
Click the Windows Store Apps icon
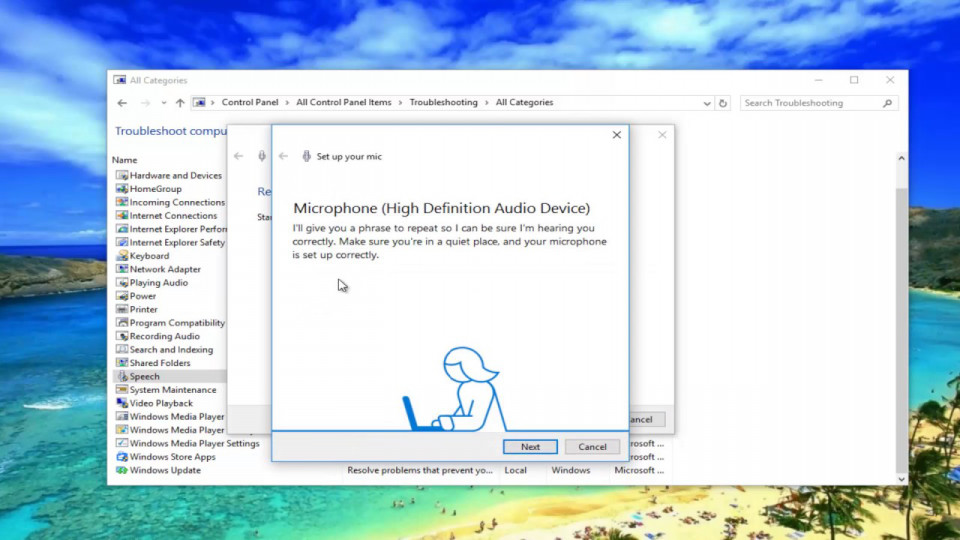122,457
